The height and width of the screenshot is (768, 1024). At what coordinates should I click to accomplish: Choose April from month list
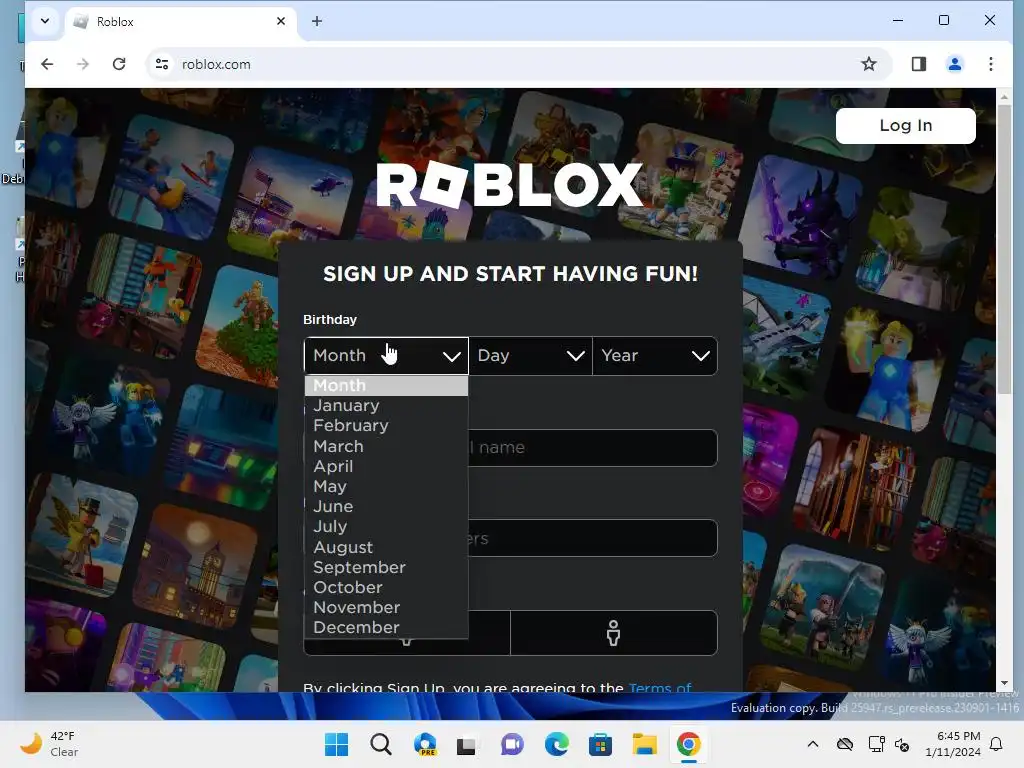coord(386,466)
